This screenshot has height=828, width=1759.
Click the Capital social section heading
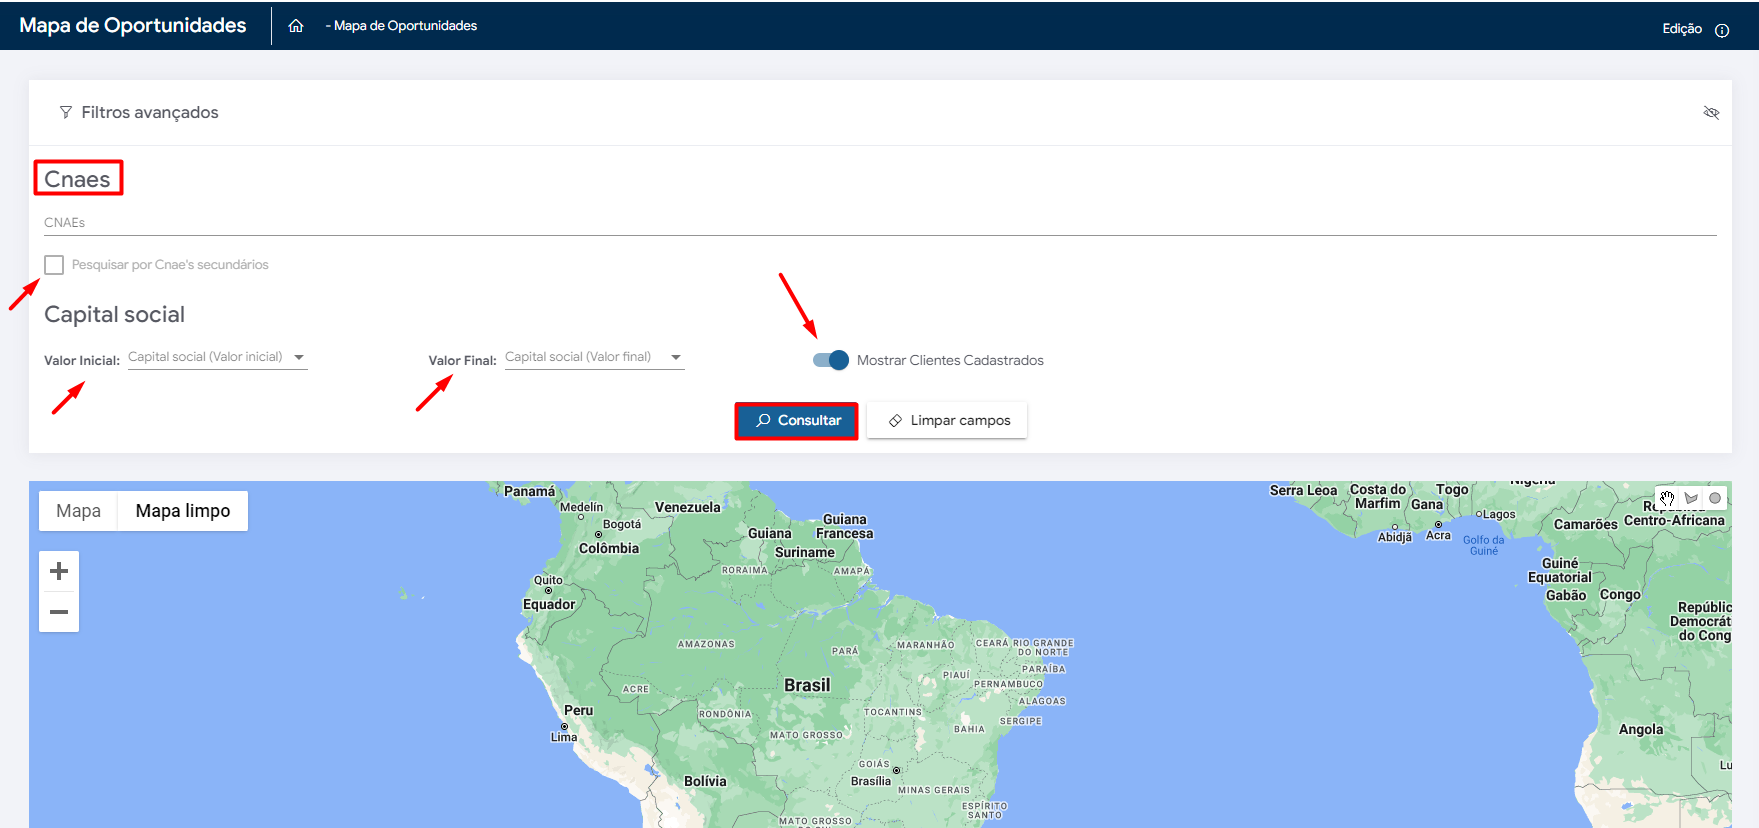(x=114, y=314)
